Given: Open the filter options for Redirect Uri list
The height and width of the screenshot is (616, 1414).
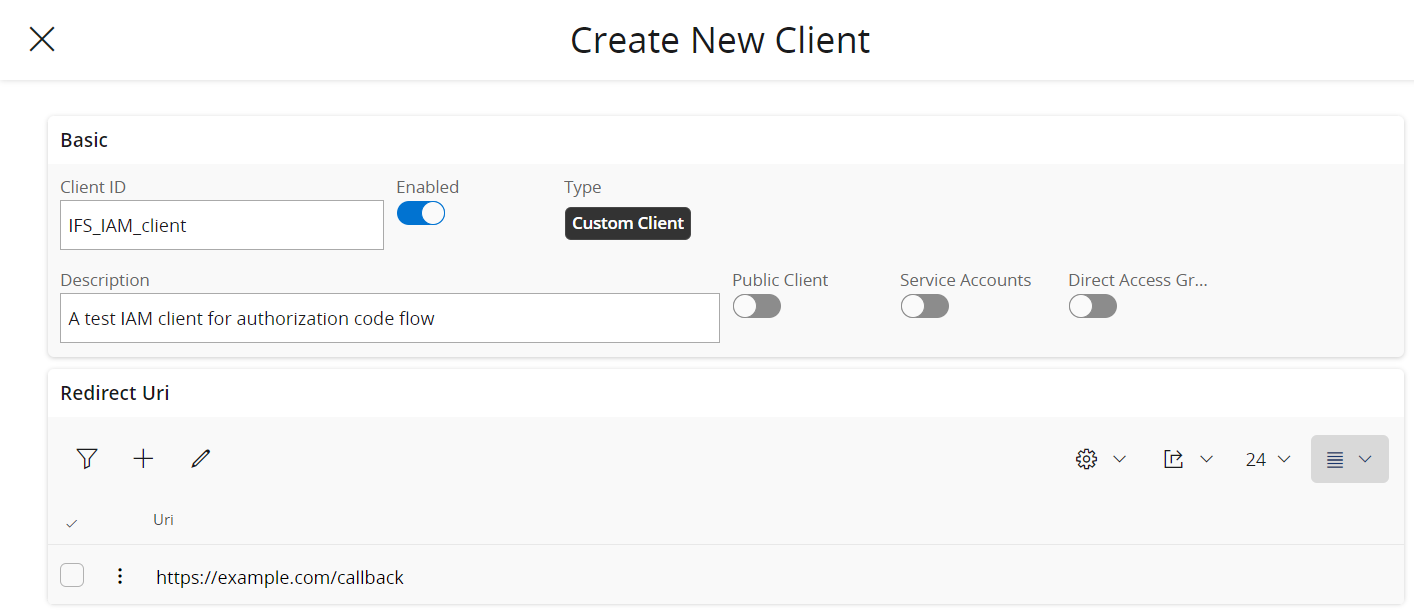Looking at the screenshot, I should 87,458.
